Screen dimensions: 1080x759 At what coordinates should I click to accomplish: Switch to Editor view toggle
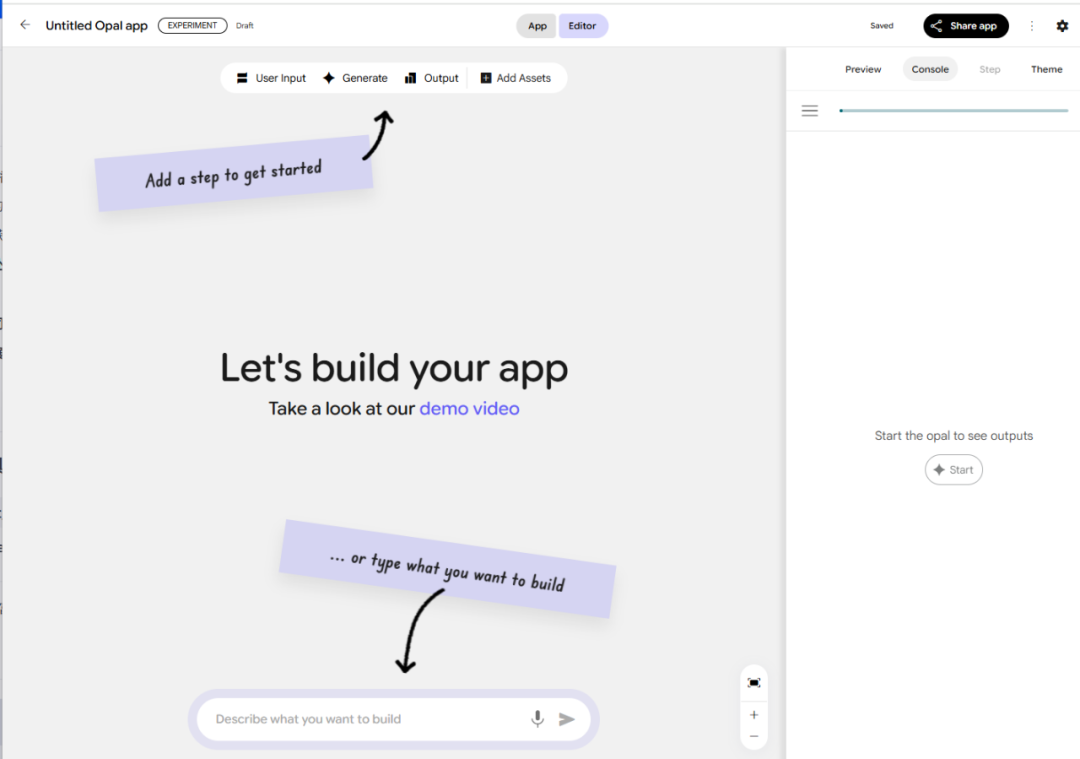point(583,26)
